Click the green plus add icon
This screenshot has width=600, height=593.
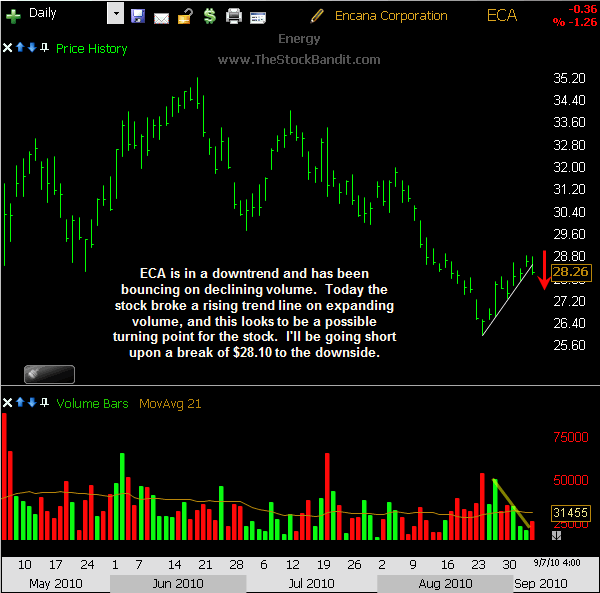point(13,15)
